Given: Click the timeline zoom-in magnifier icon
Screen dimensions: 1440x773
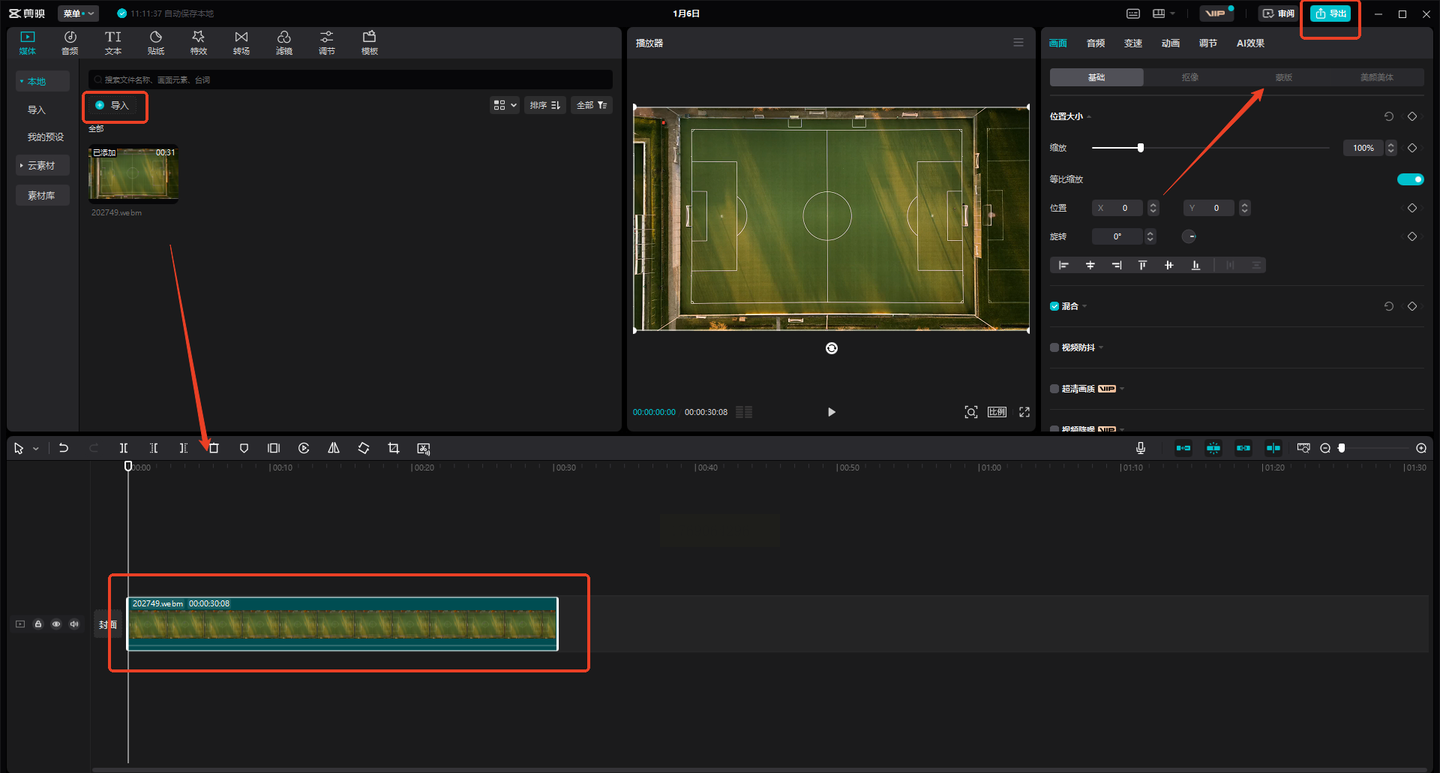Looking at the screenshot, I should click(x=1421, y=449).
